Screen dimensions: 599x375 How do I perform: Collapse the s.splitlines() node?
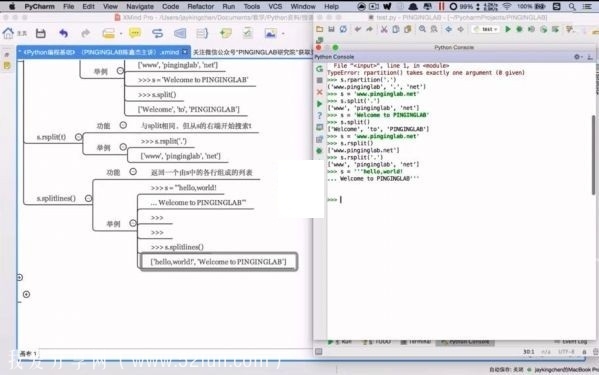coord(88,198)
